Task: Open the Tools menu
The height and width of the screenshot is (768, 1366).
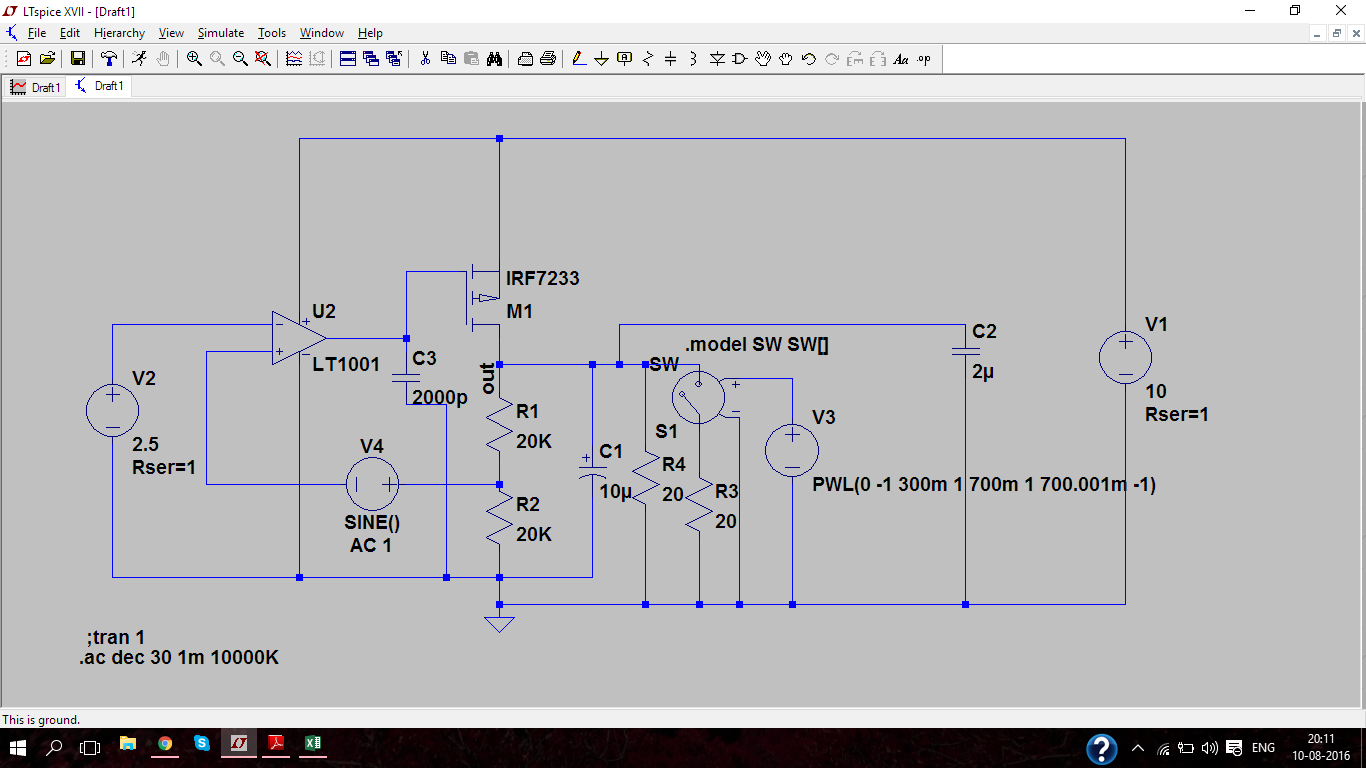Action: coord(272,33)
